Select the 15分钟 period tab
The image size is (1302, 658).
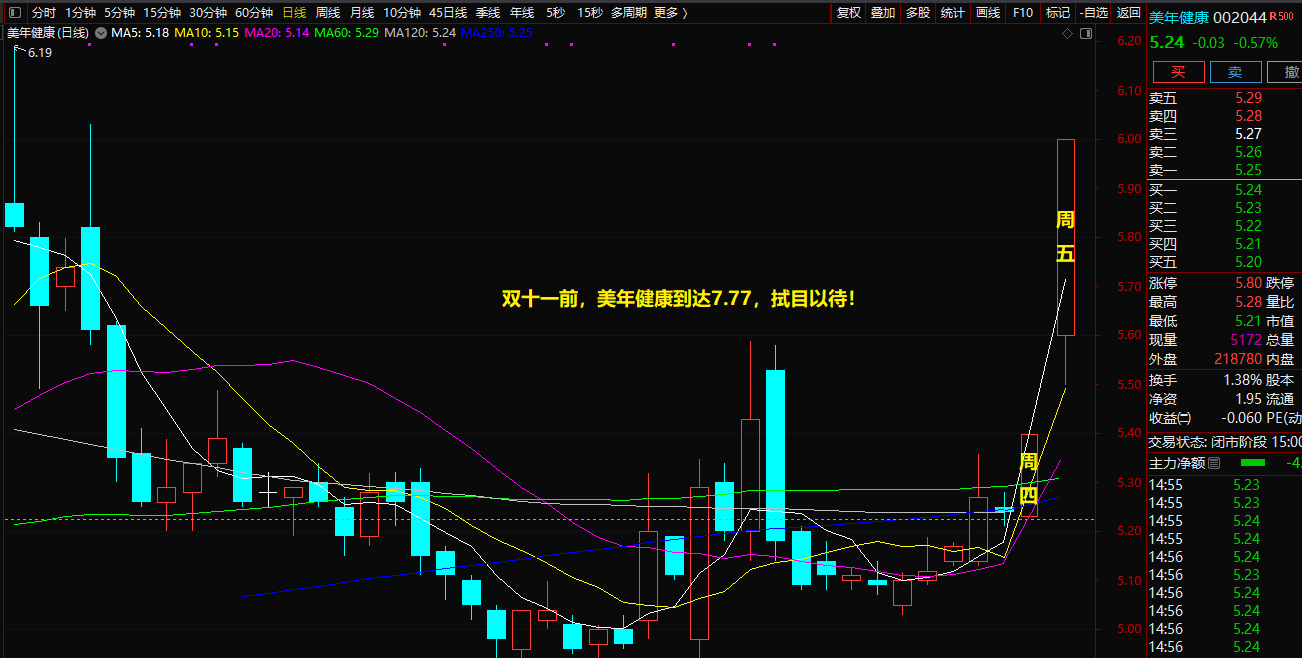click(162, 13)
